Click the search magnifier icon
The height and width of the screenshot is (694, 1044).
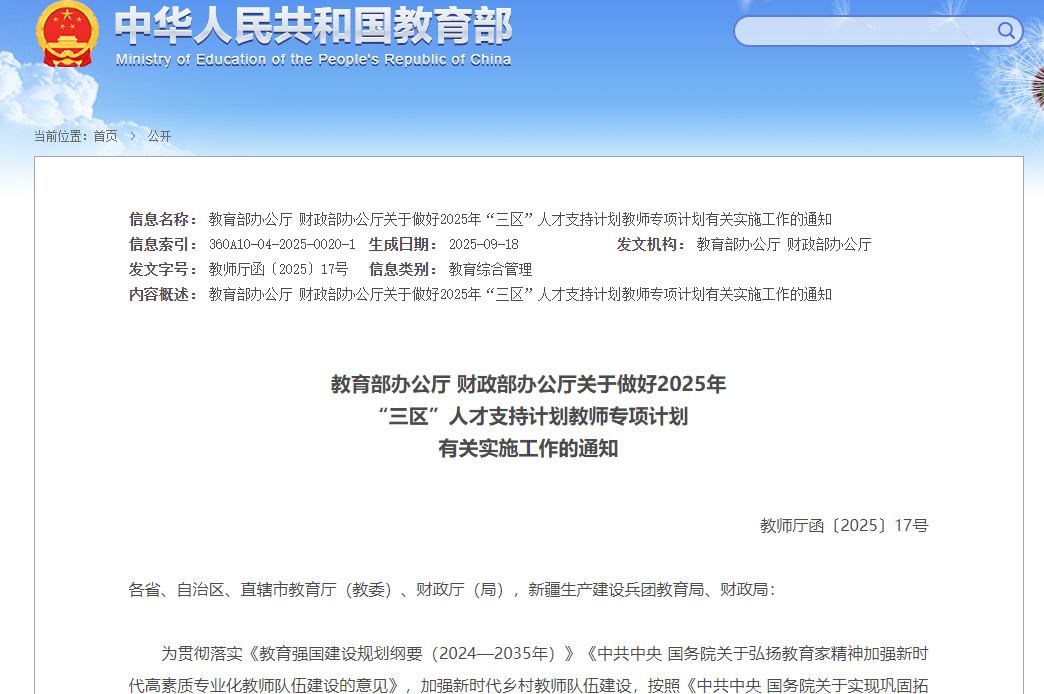pyautogui.click(x=1006, y=31)
